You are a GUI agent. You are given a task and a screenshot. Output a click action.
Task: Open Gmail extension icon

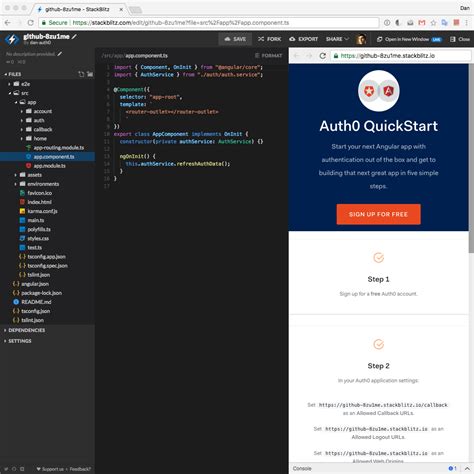point(422,23)
